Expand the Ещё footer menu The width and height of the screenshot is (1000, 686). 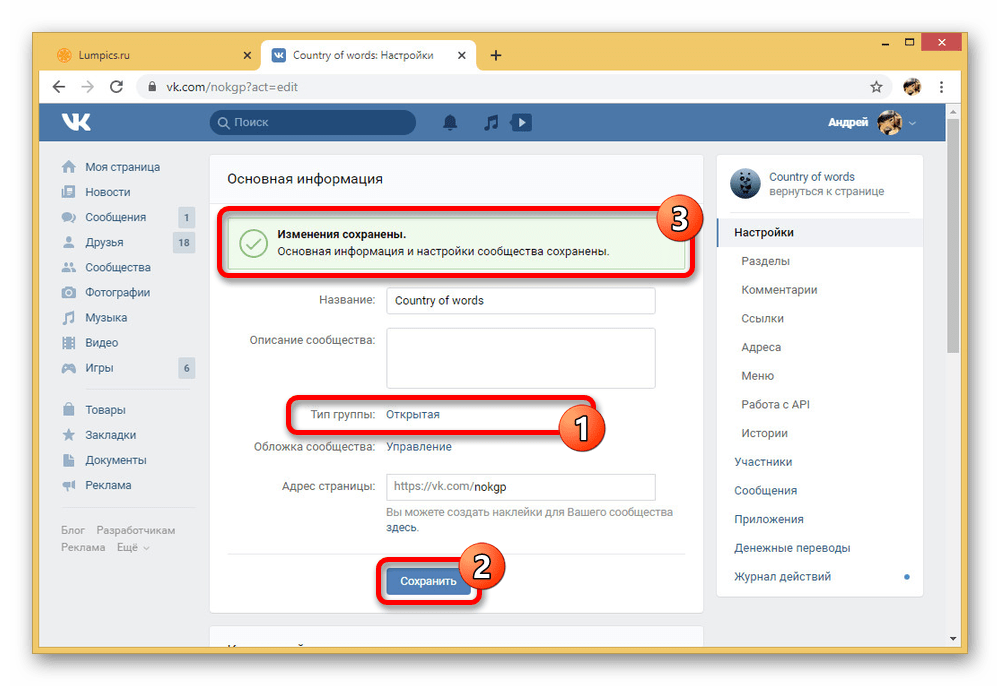coord(133,547)
